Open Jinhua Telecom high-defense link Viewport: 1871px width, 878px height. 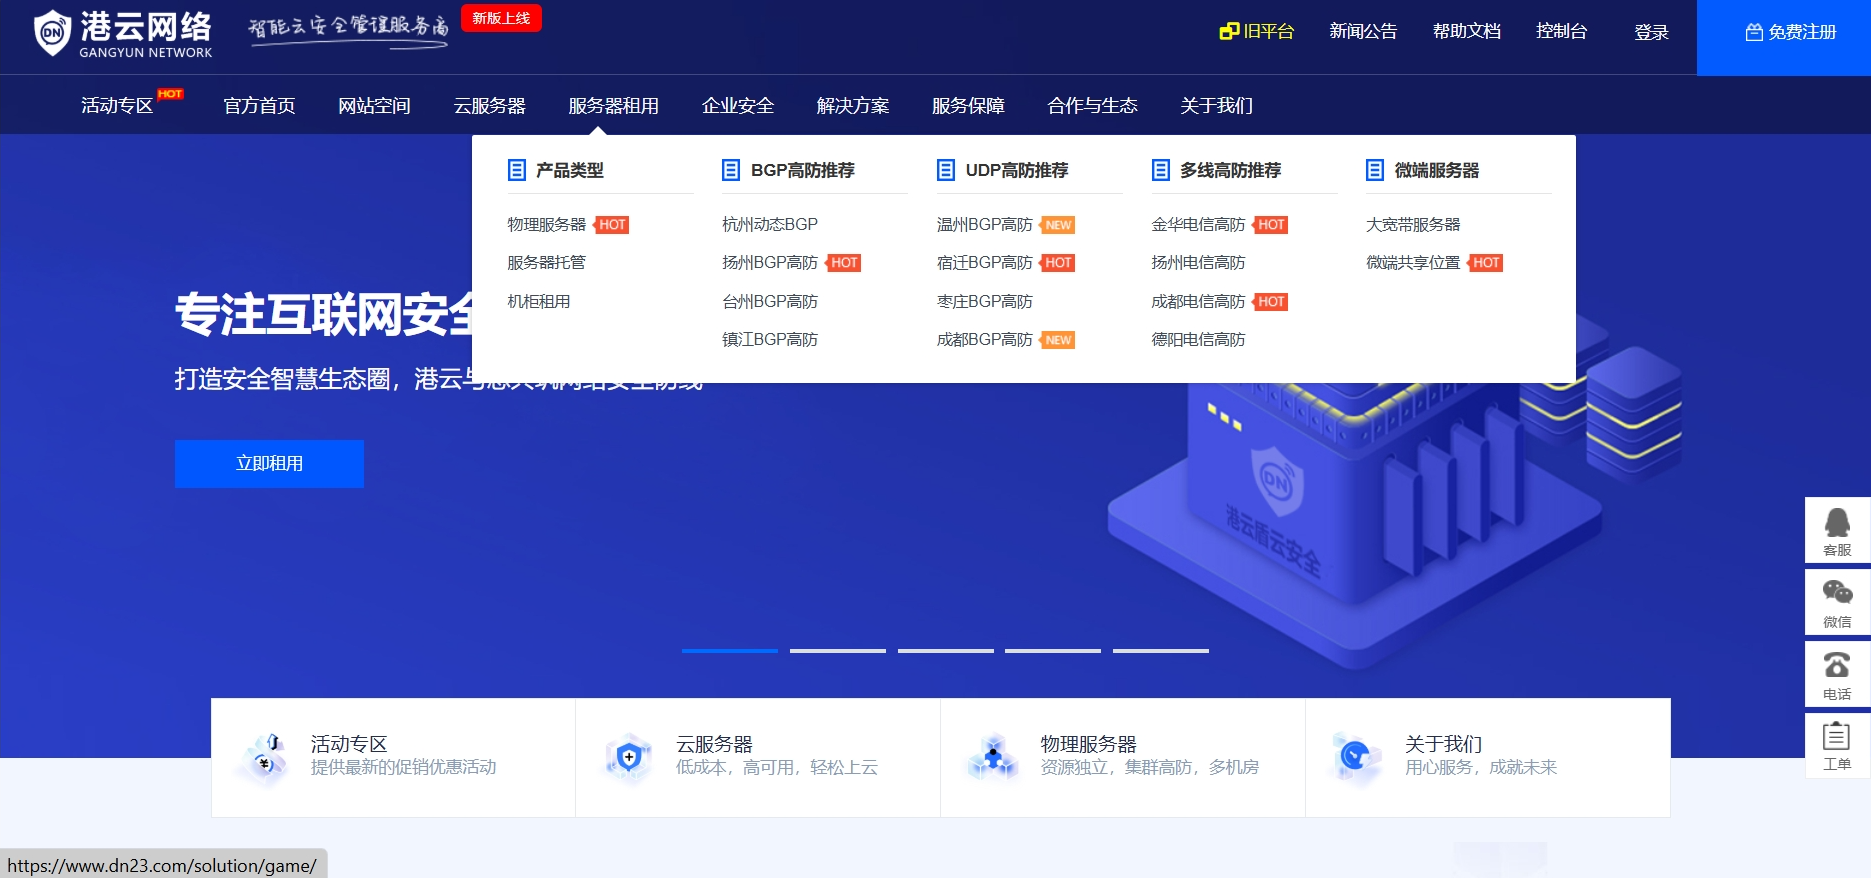coord(1197,225)
